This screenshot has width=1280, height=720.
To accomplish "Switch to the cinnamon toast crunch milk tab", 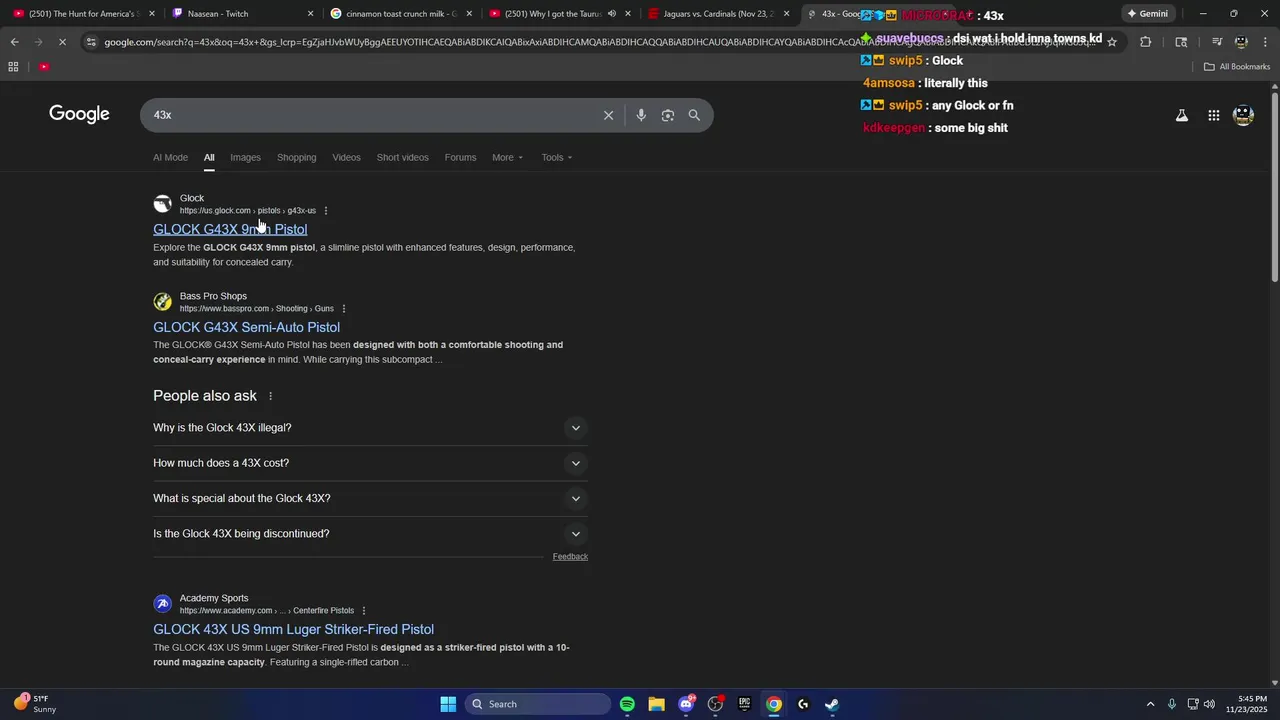I will tap(400, 14).
